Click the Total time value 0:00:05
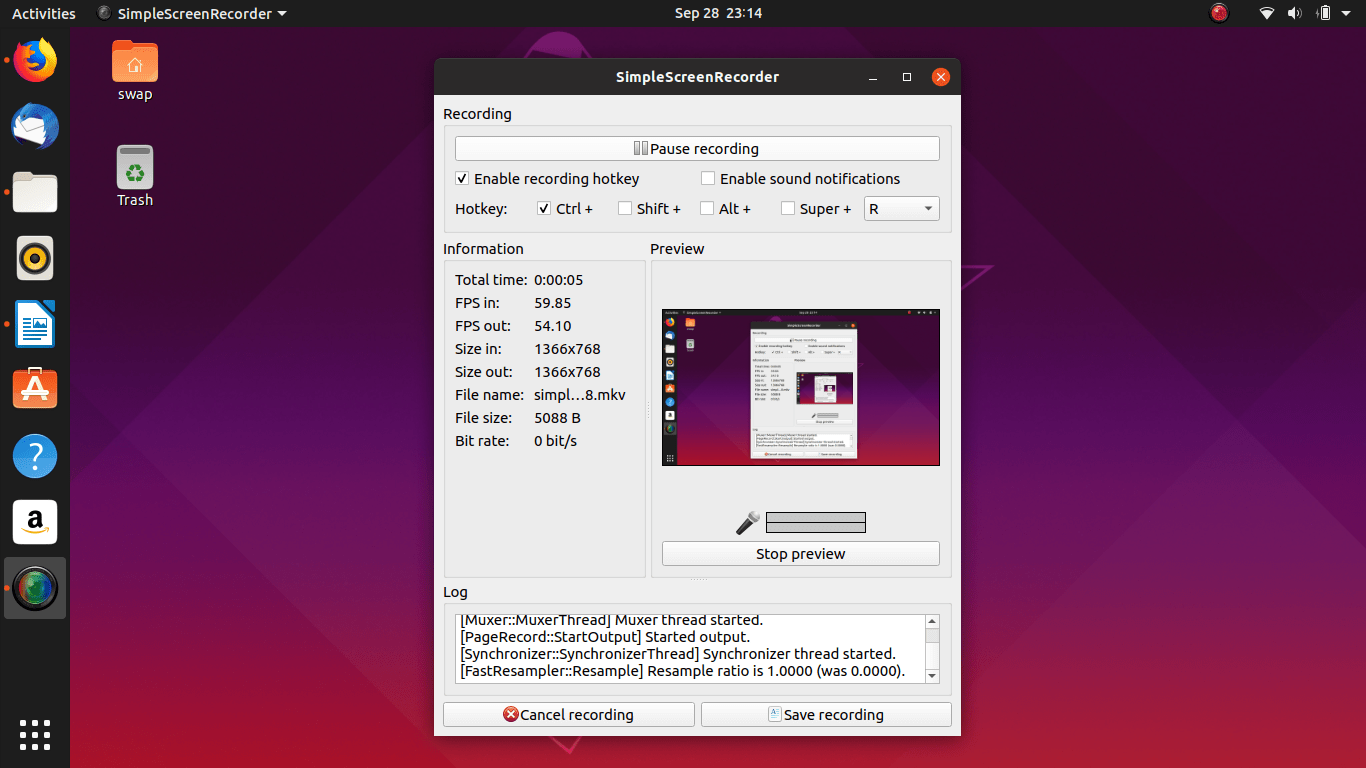 (x=558, y=280)
